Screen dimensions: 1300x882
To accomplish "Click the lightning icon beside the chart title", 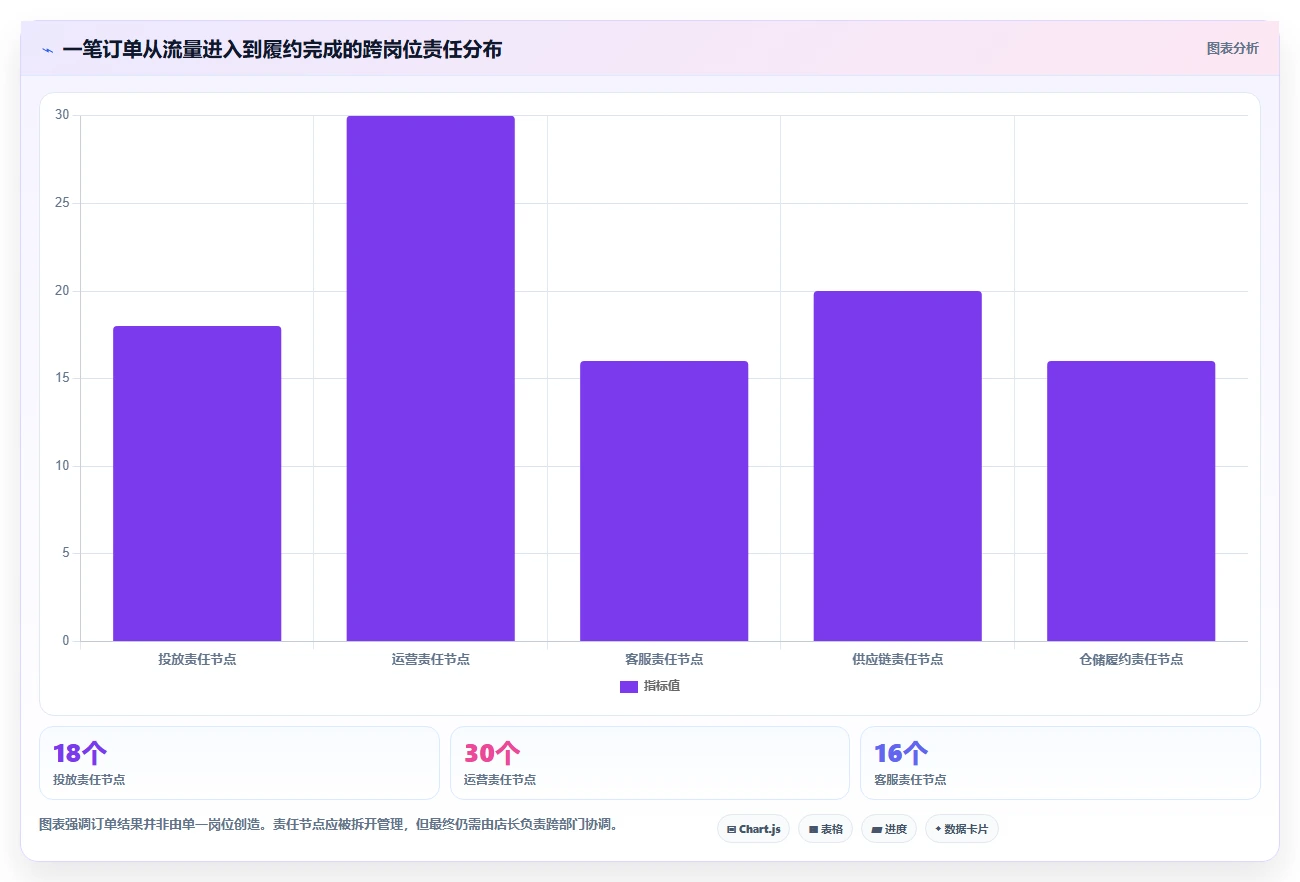I will (x=47, y=50).
